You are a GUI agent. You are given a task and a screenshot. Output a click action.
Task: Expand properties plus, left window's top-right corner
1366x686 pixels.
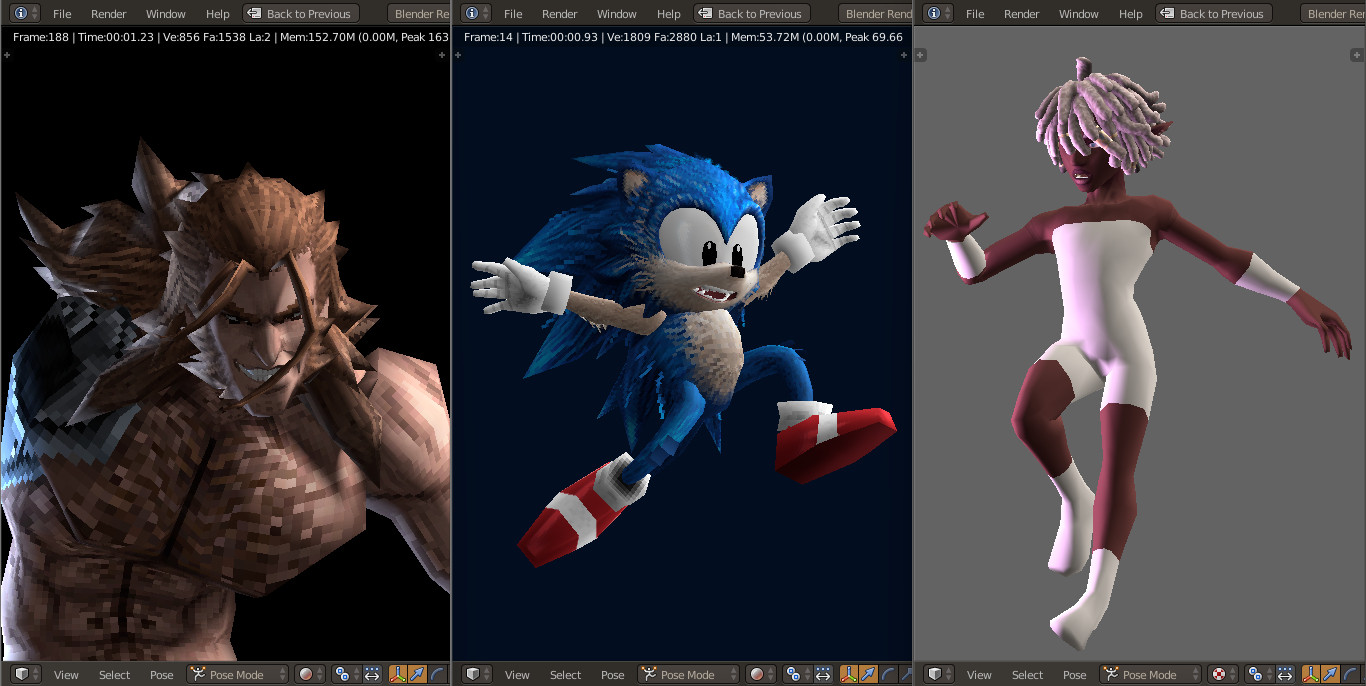[x=443, y=55]
